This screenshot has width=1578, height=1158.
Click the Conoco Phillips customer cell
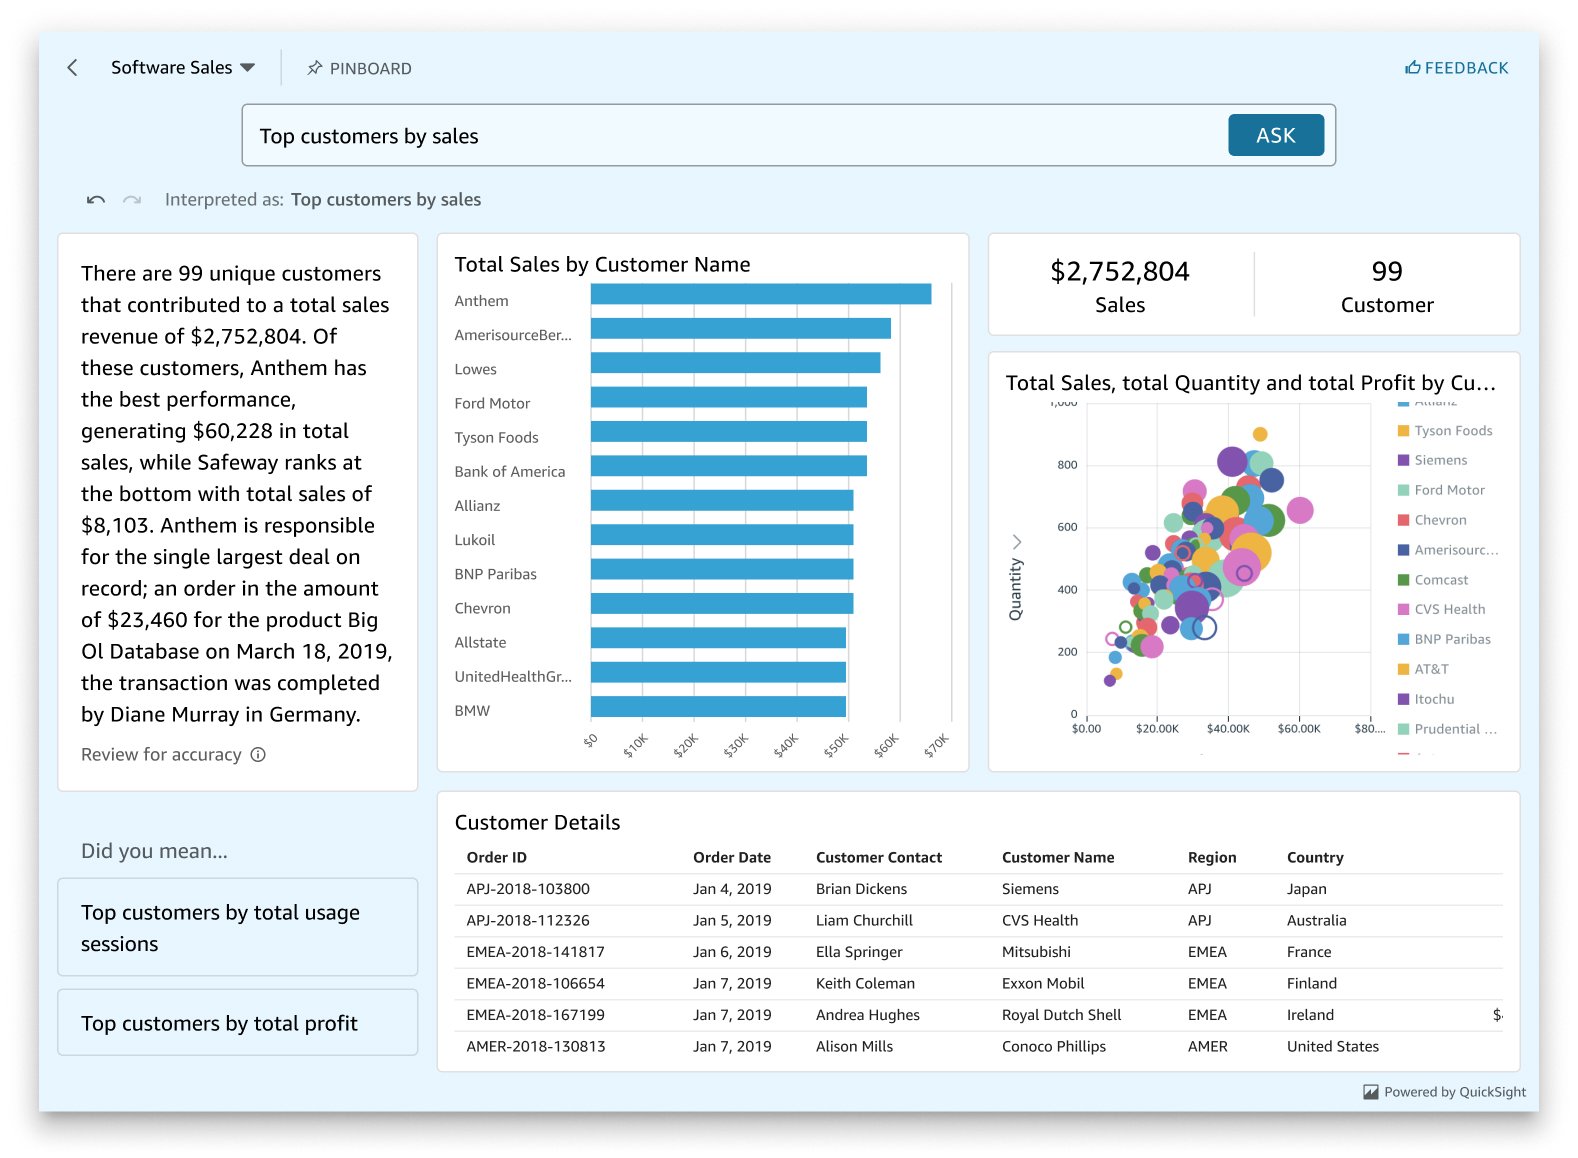click(x=1054, y=1046)
